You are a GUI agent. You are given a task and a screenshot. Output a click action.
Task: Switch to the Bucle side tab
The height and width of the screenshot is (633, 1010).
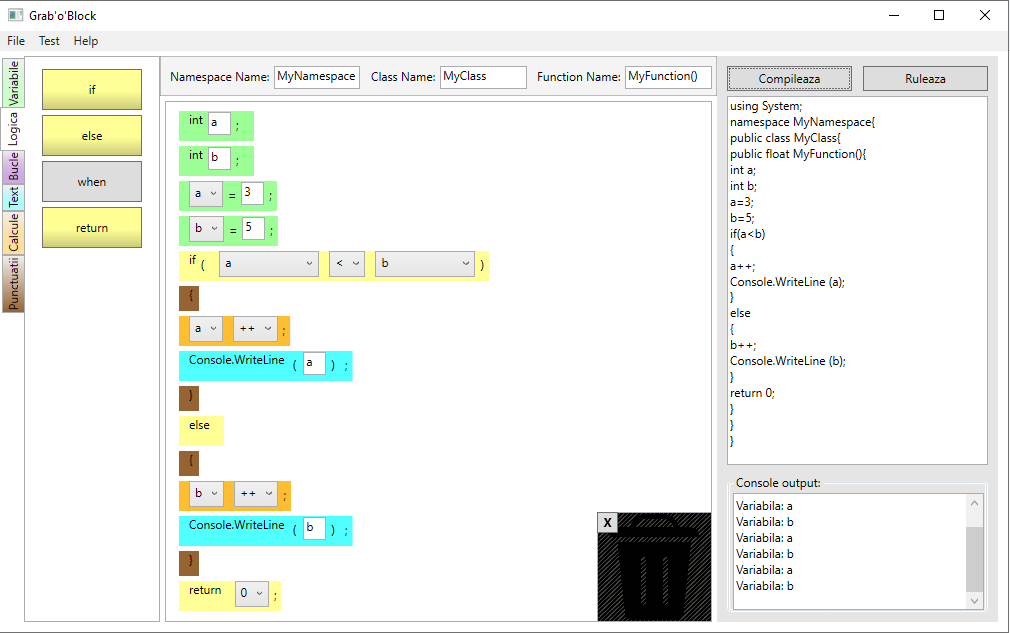(13, 166)
